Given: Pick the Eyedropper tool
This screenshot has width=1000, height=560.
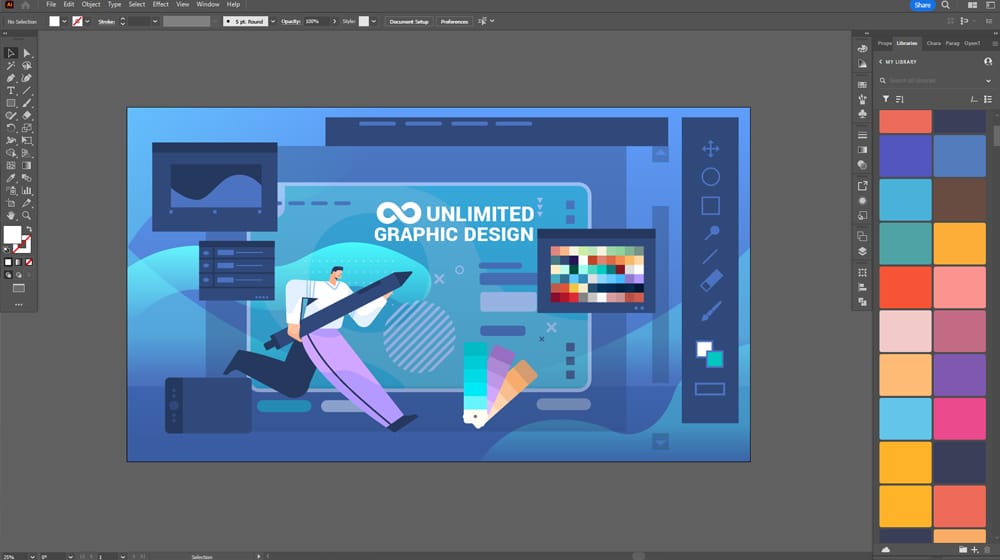Looking at the screenshot, I should (11, 178).
